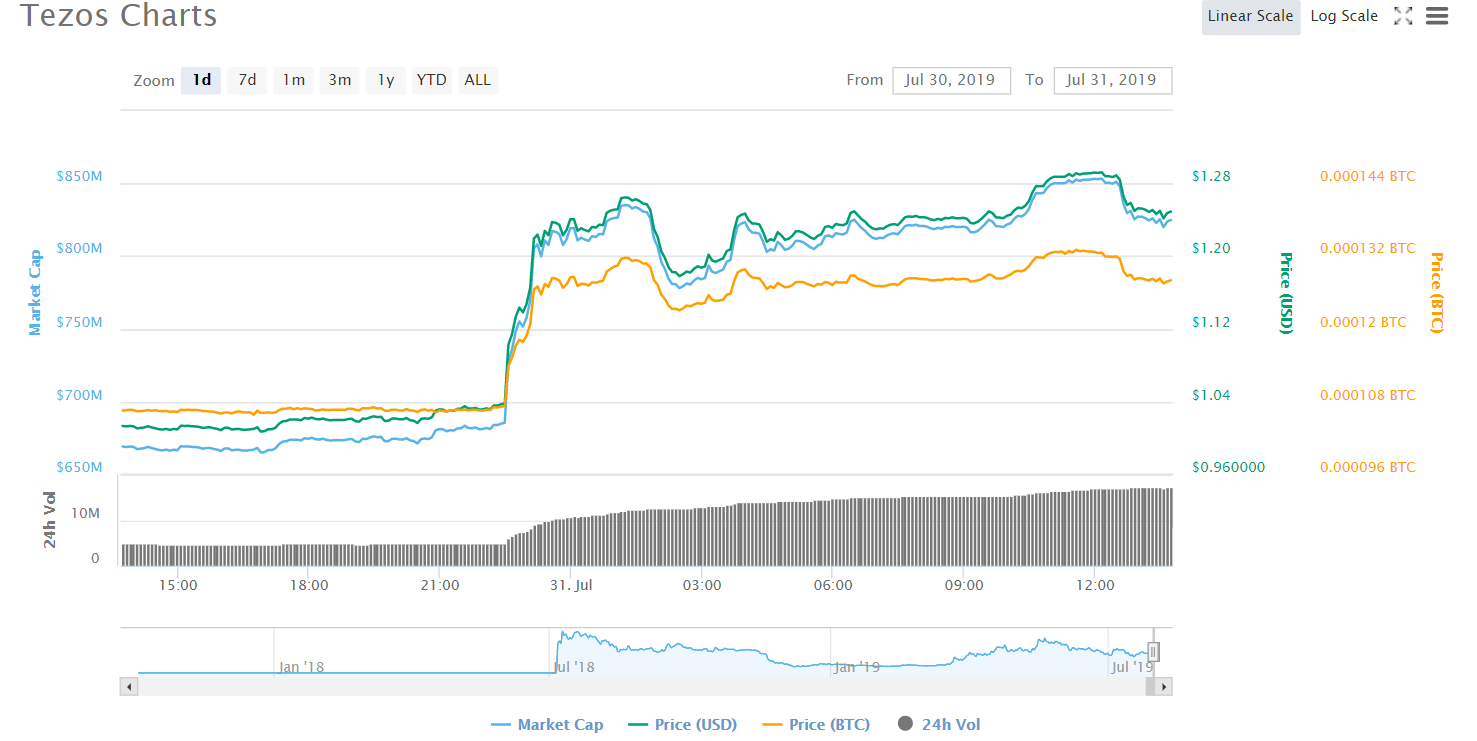Click the navigator scrollbar track
Image resolution: width=1477 pixels, height=741 pixels.
[x=640, y=687]
